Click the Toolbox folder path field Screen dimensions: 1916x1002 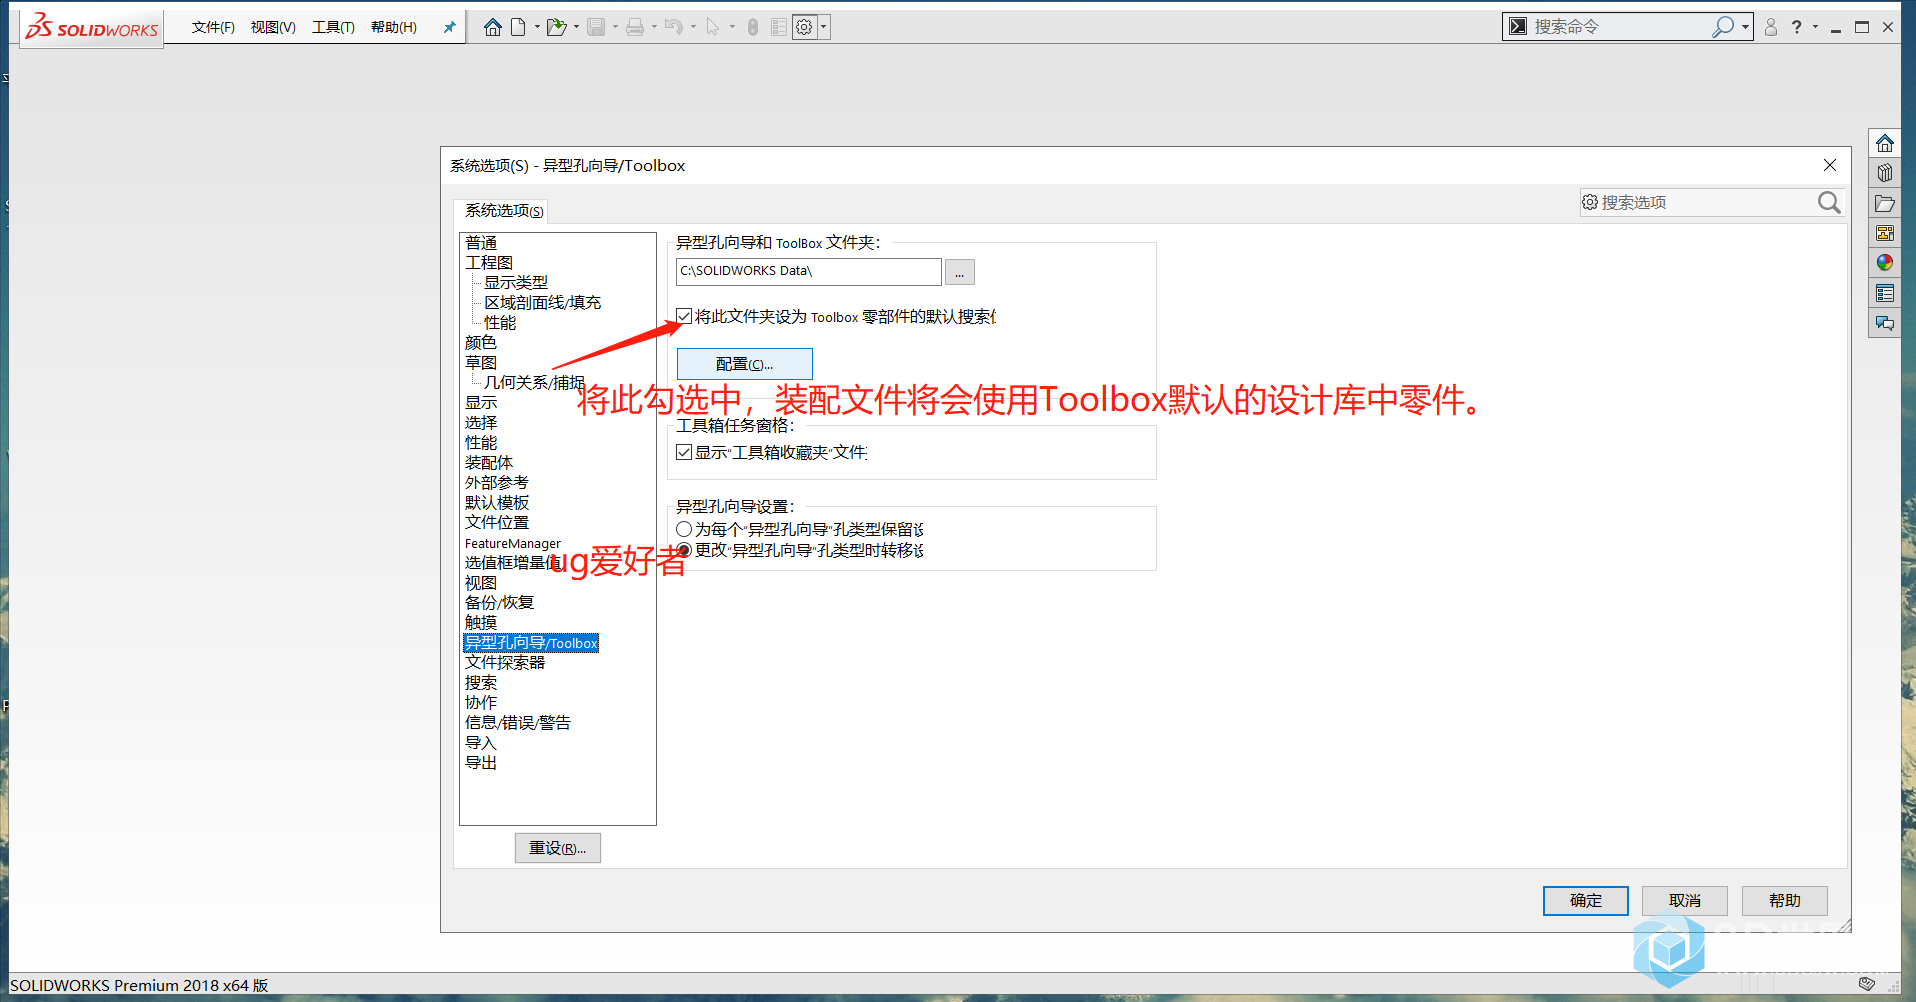[809, 271]
